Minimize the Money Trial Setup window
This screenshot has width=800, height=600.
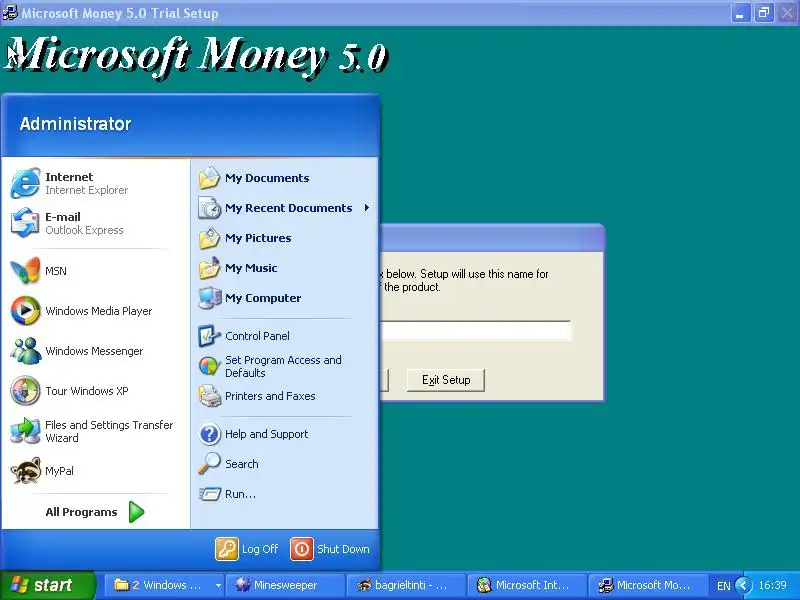pos(740,13)
